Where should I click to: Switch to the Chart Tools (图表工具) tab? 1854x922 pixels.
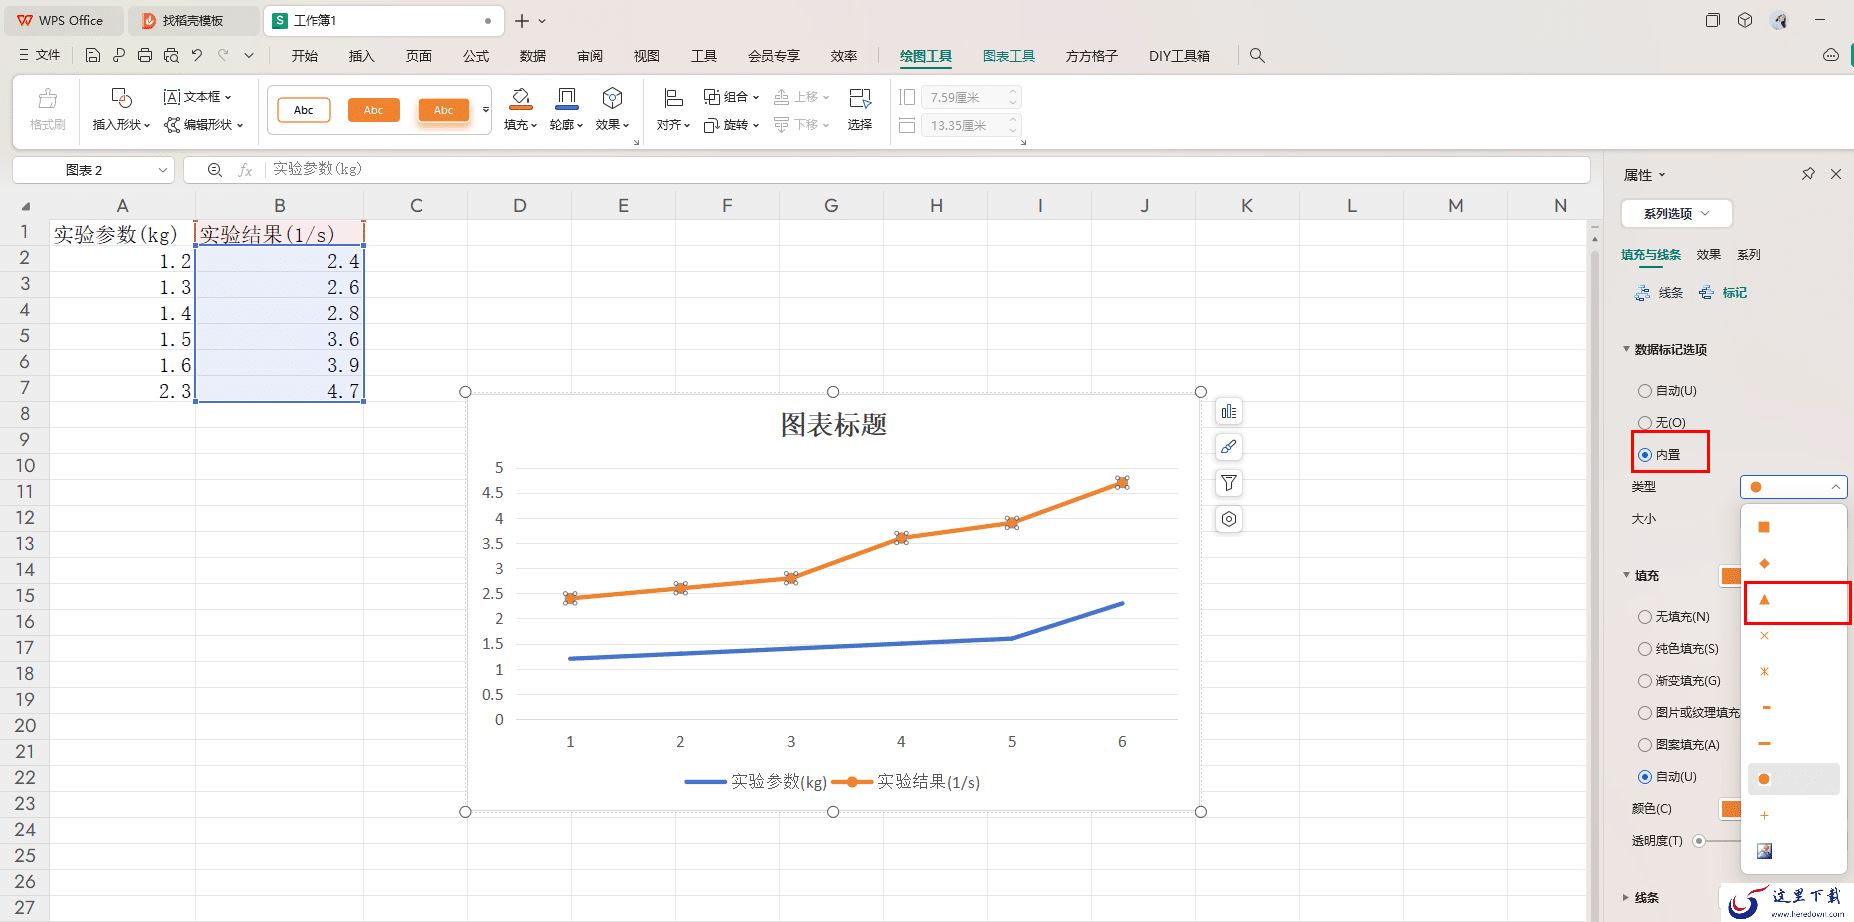tap(1008, 56)
